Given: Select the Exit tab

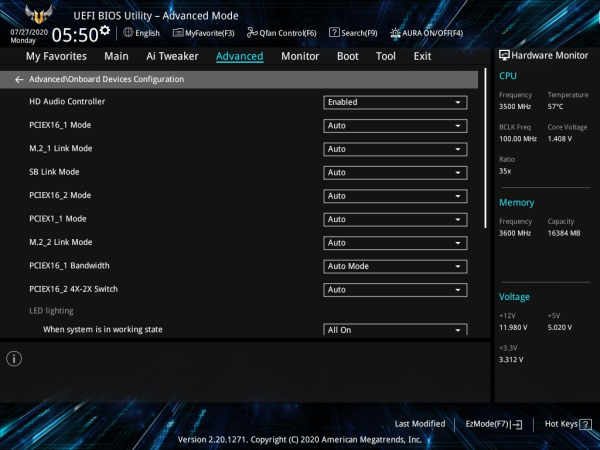Looking at the screenshot, I should [422, 56].
